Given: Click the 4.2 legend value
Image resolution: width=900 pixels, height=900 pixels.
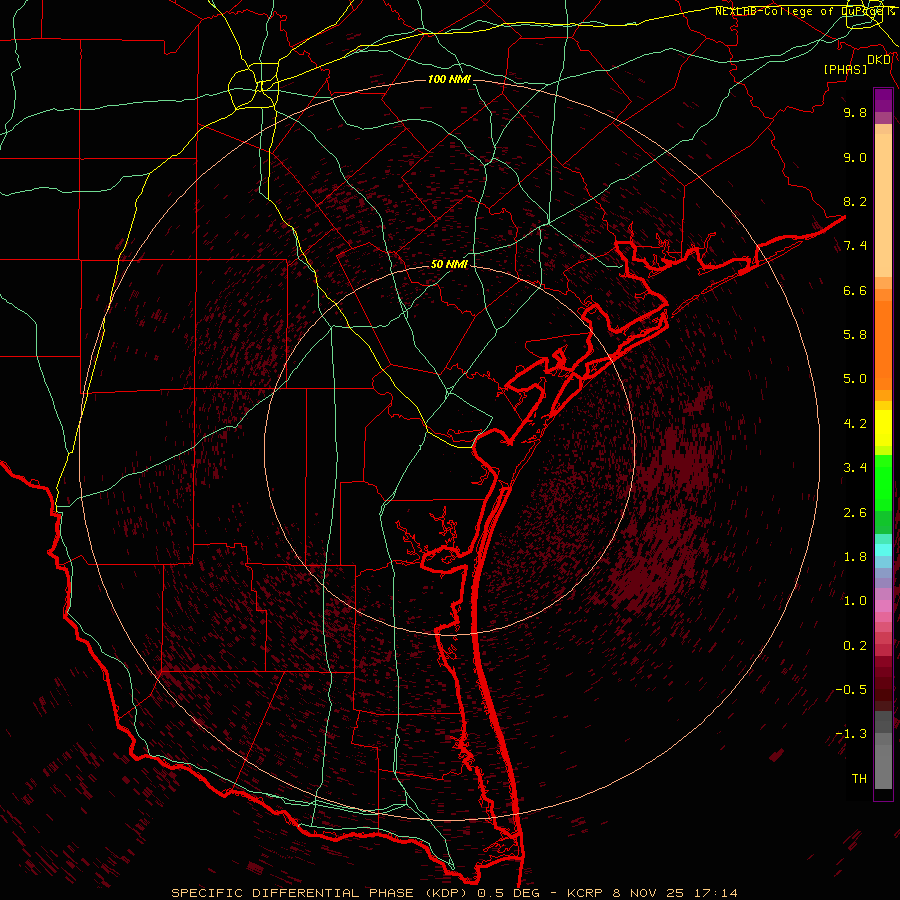Looking at the screenshot, I should (855, 424).
